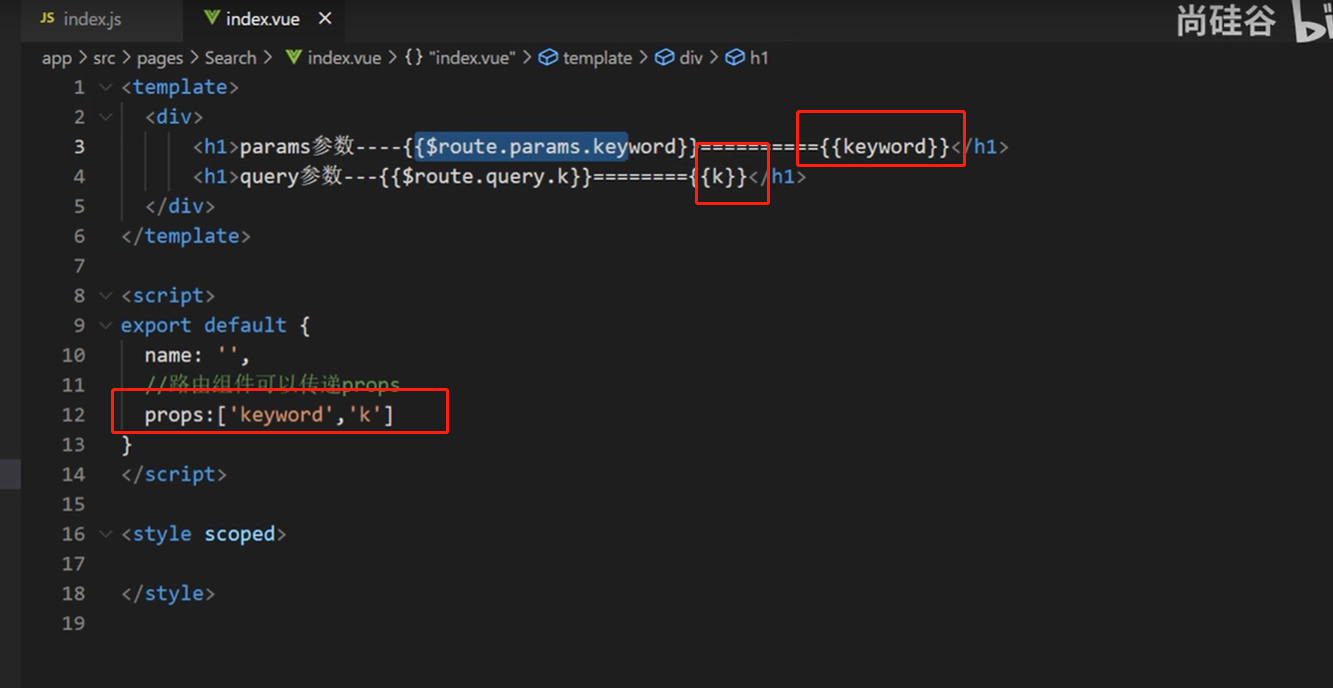Select the {} "index.vue" breadcrumb symbol
This screenshot has width=1333, height=688.
click(460, 58)
